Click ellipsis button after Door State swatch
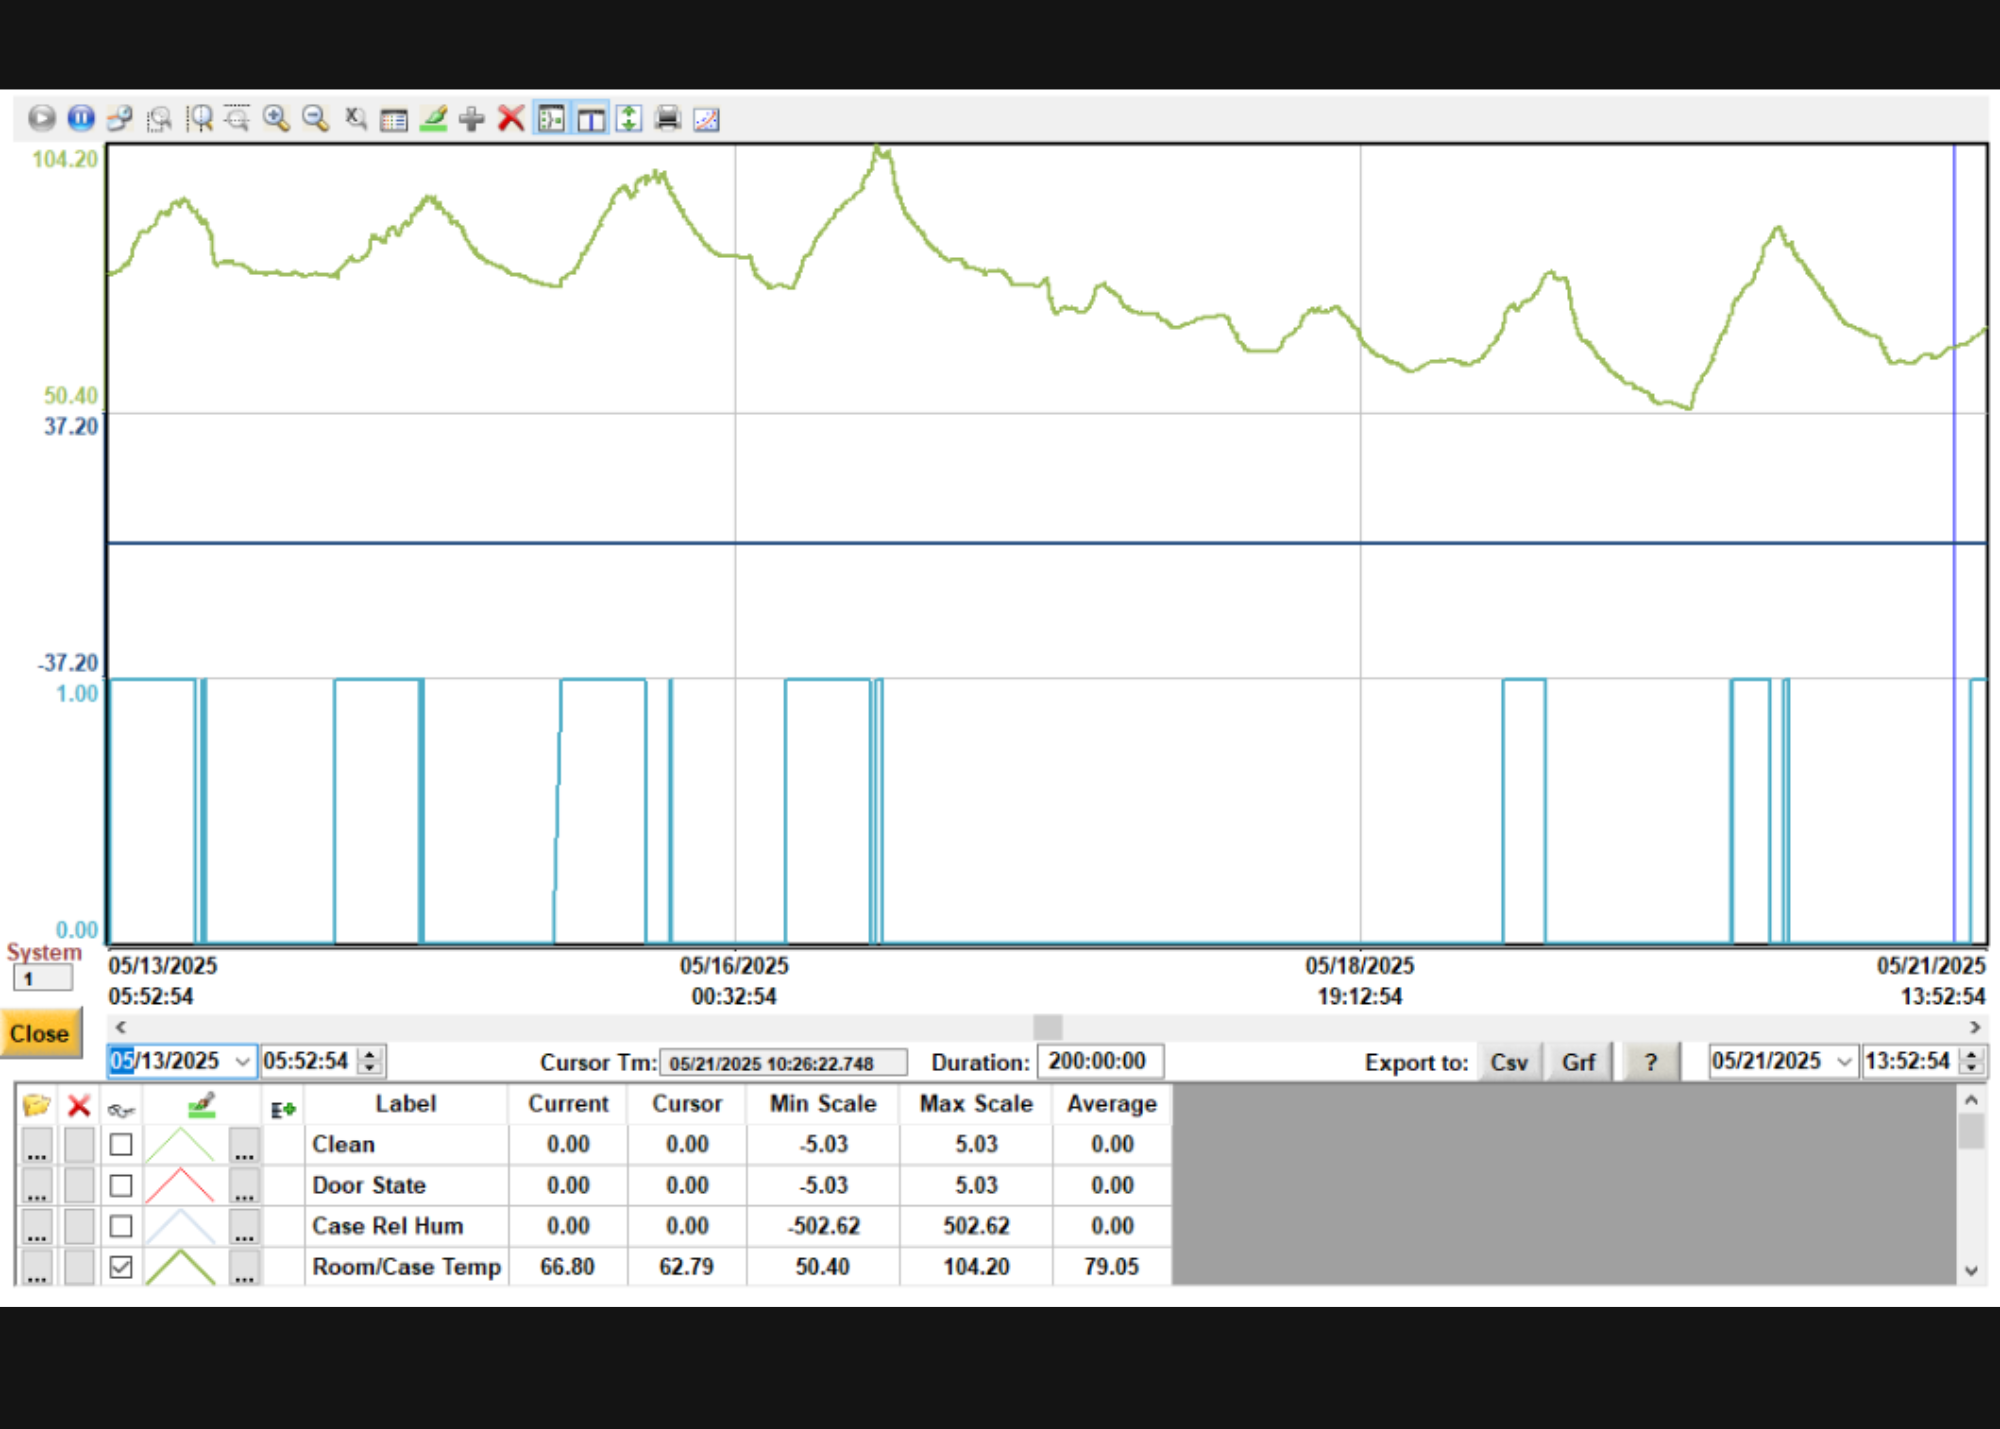This screenshot has width=2000, height=1429. [x=244, y=1187]
